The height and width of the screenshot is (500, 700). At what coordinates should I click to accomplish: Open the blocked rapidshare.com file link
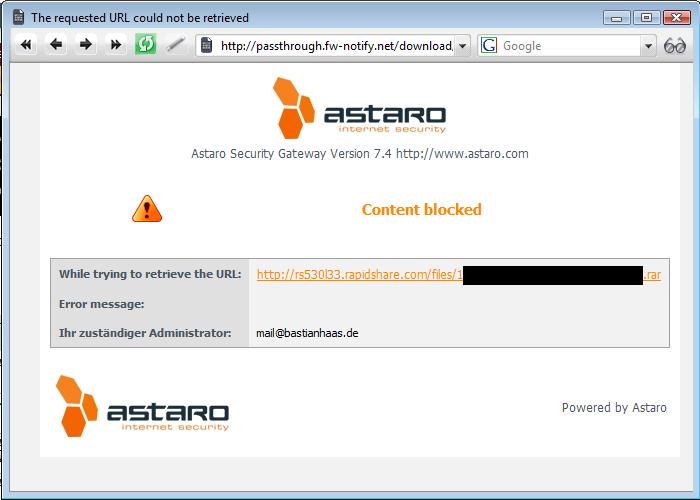coord(459,275)
